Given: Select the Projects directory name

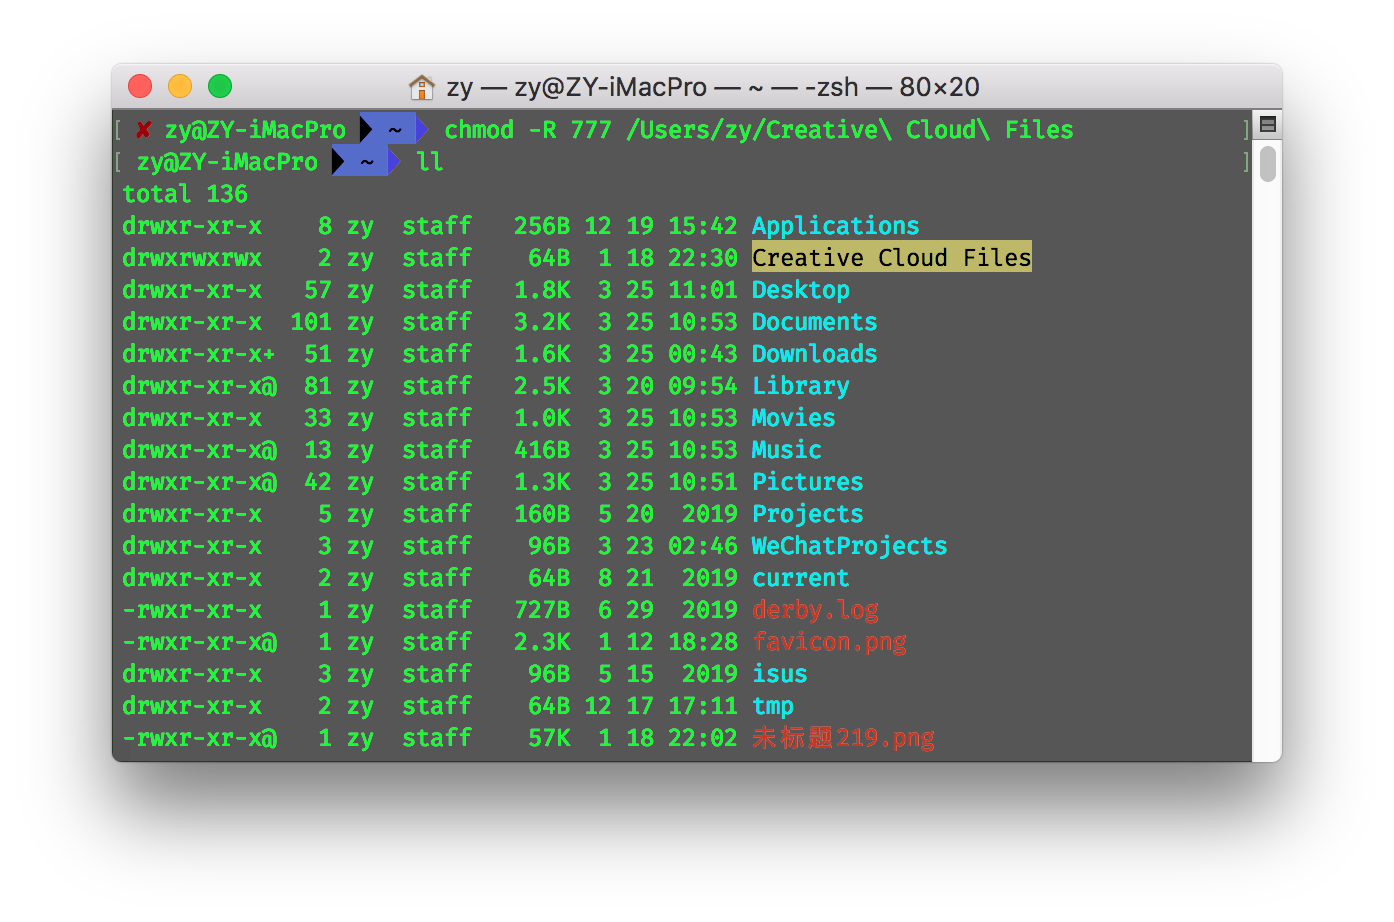Looking at the screenshot, I should pyautogui.click(x=808, y=514).
